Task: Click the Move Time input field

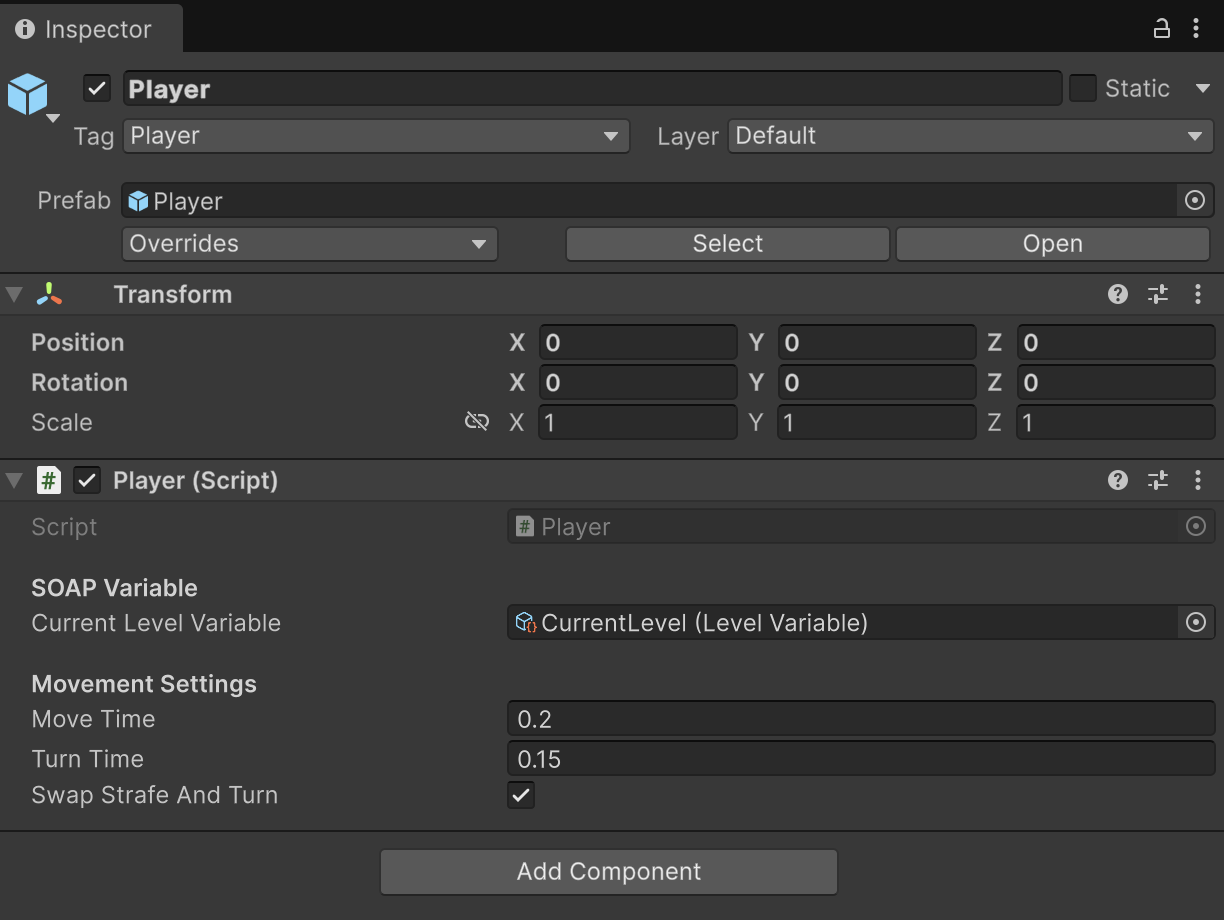Action: [860, 719]
